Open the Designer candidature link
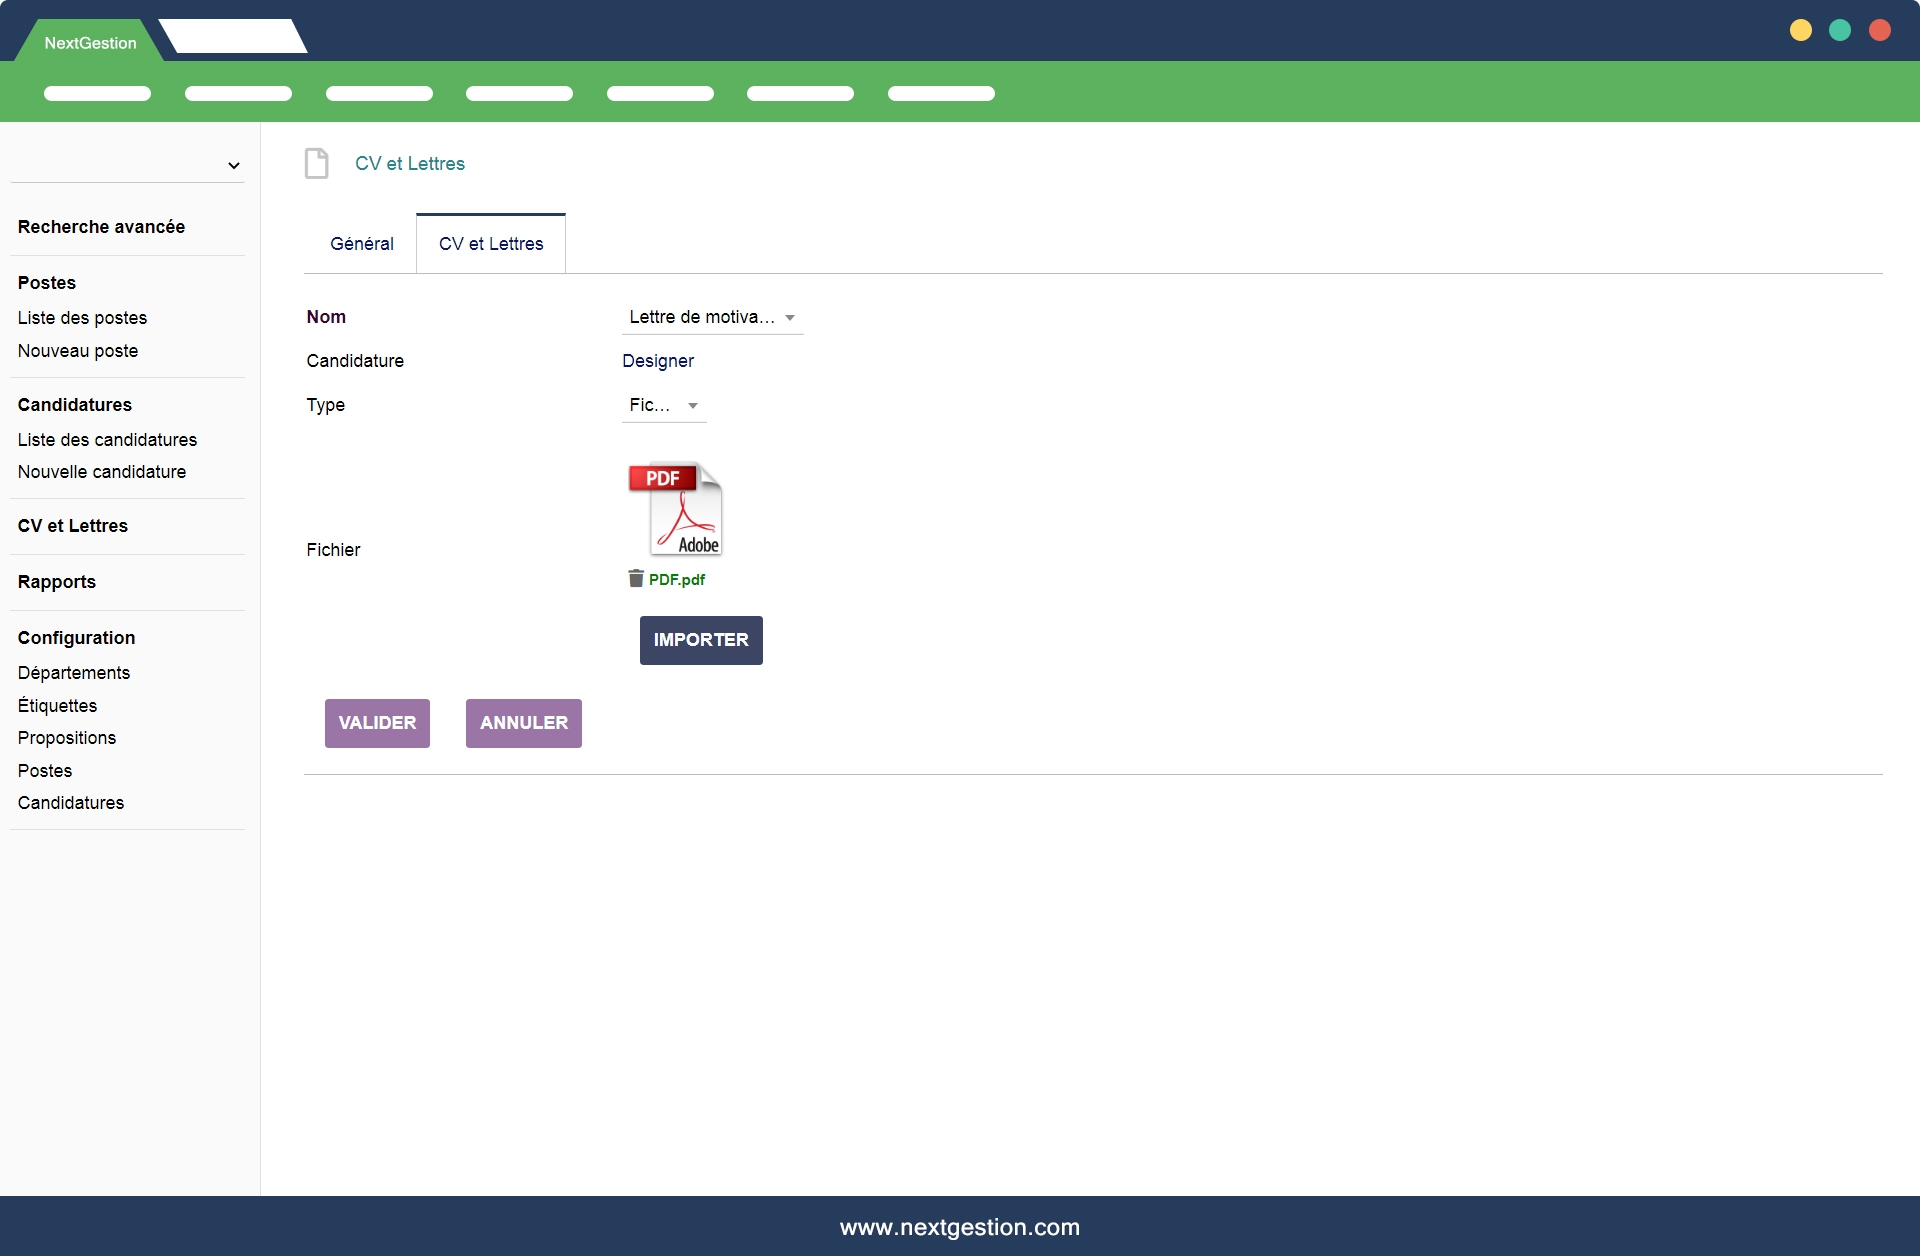 click(658, 361)
